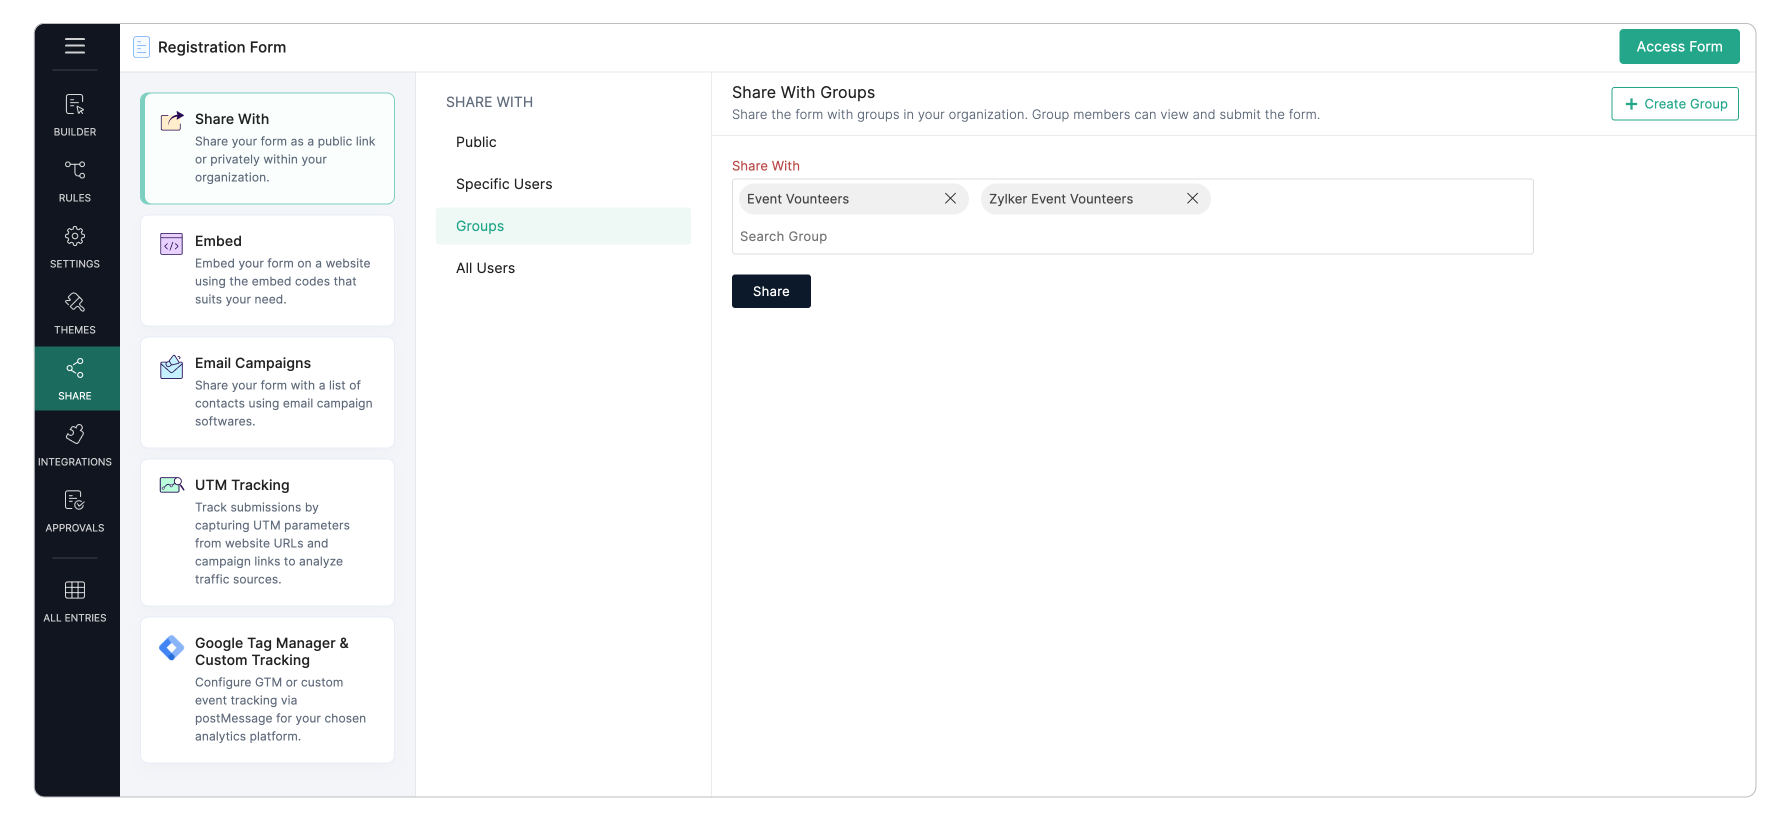The image size is (1791, 821).
Task: Open the Approvals section
Action: (75, 511)
